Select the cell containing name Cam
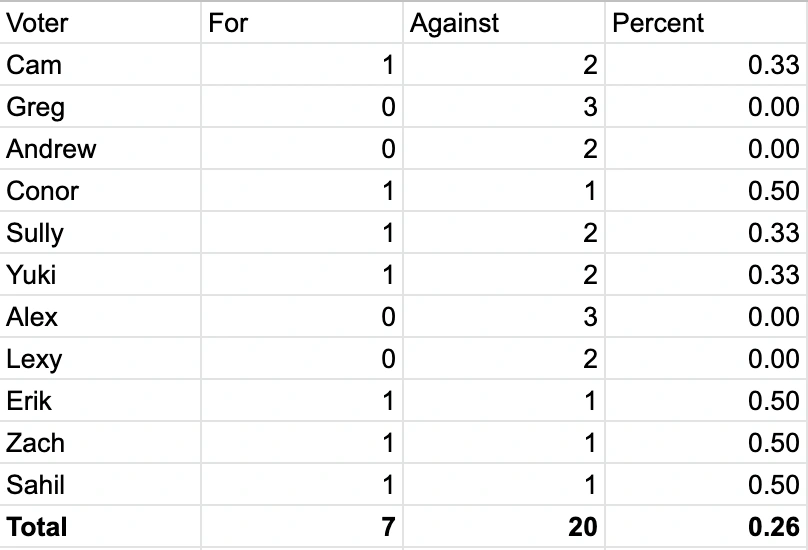 (x=100, y=65)
